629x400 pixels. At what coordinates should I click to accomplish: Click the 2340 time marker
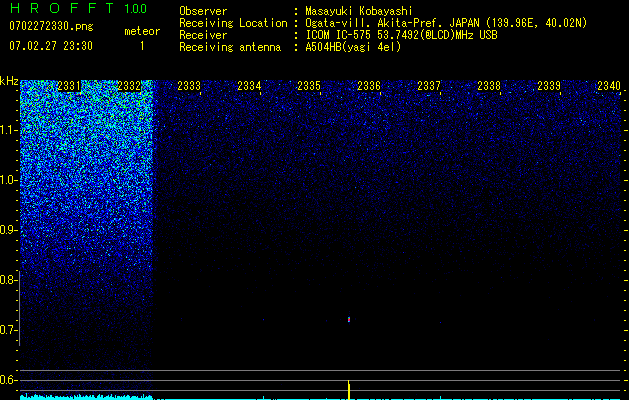point(609,86)
